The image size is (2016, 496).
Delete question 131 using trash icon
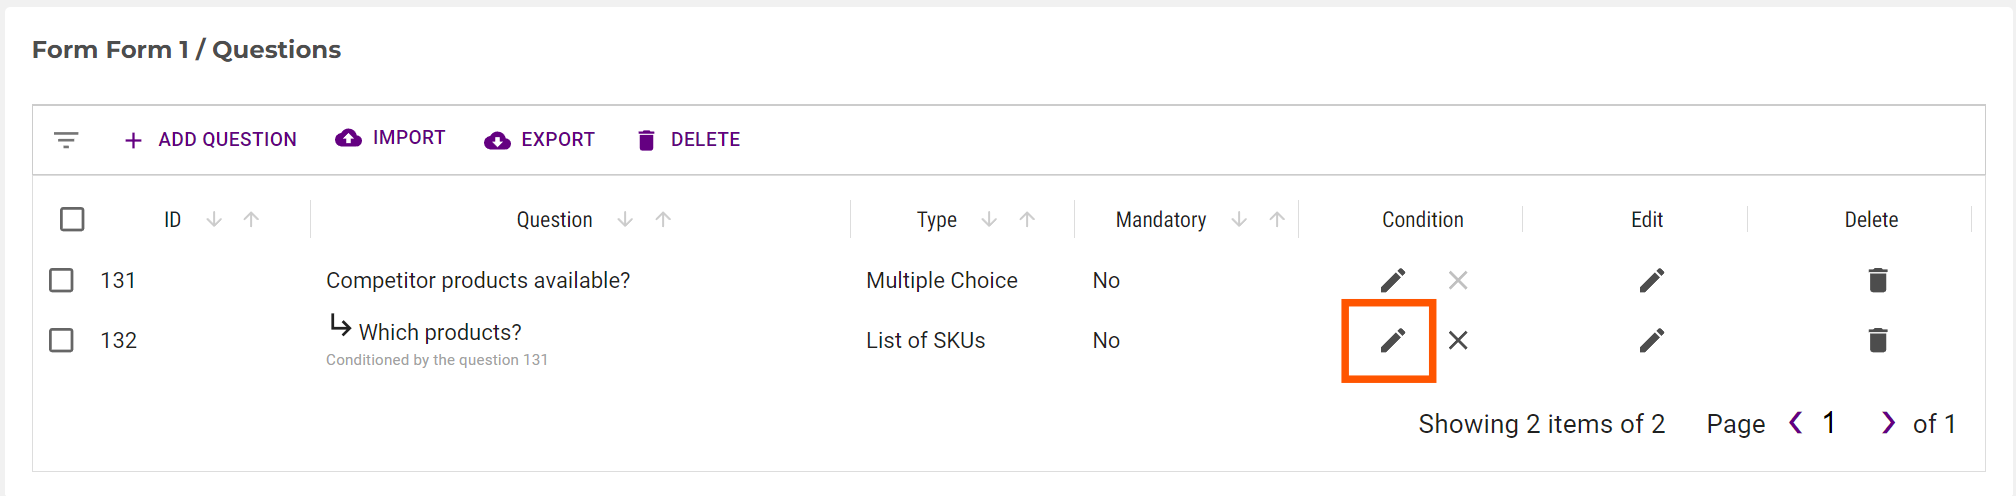[x=1877, y=281]
